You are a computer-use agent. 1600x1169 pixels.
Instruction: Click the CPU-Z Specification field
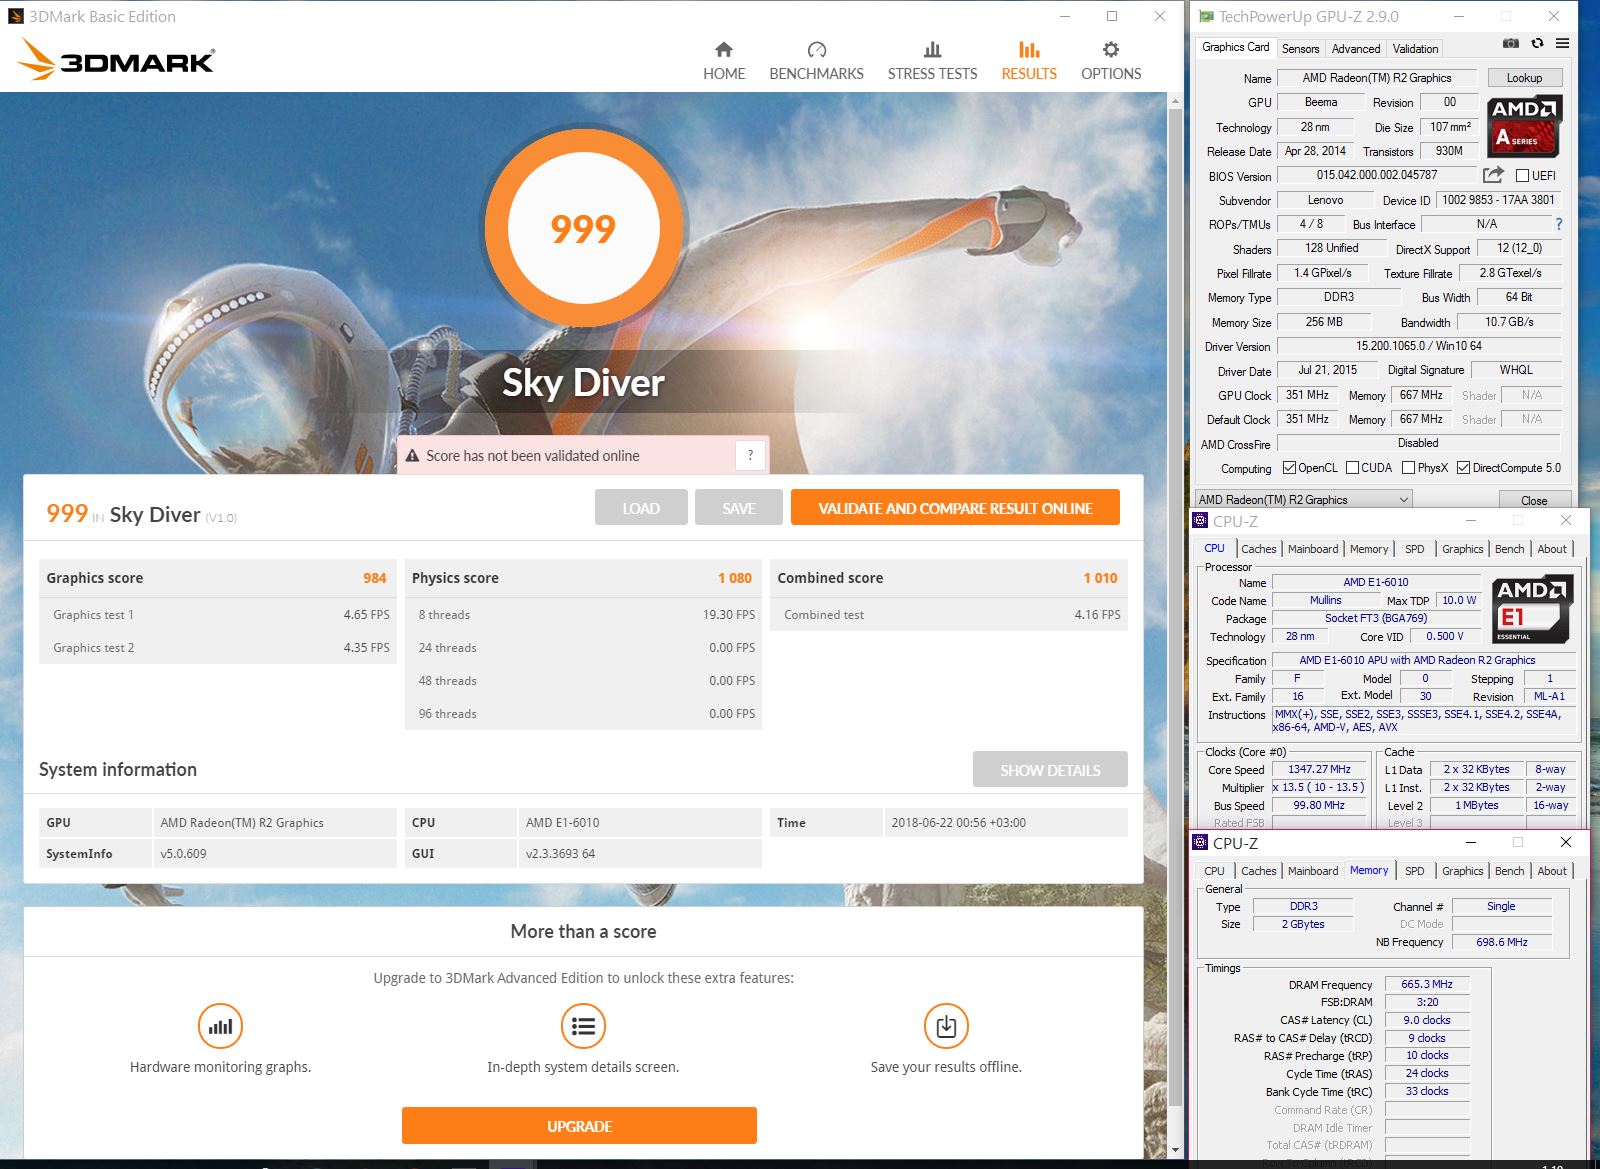point(1422,660)
